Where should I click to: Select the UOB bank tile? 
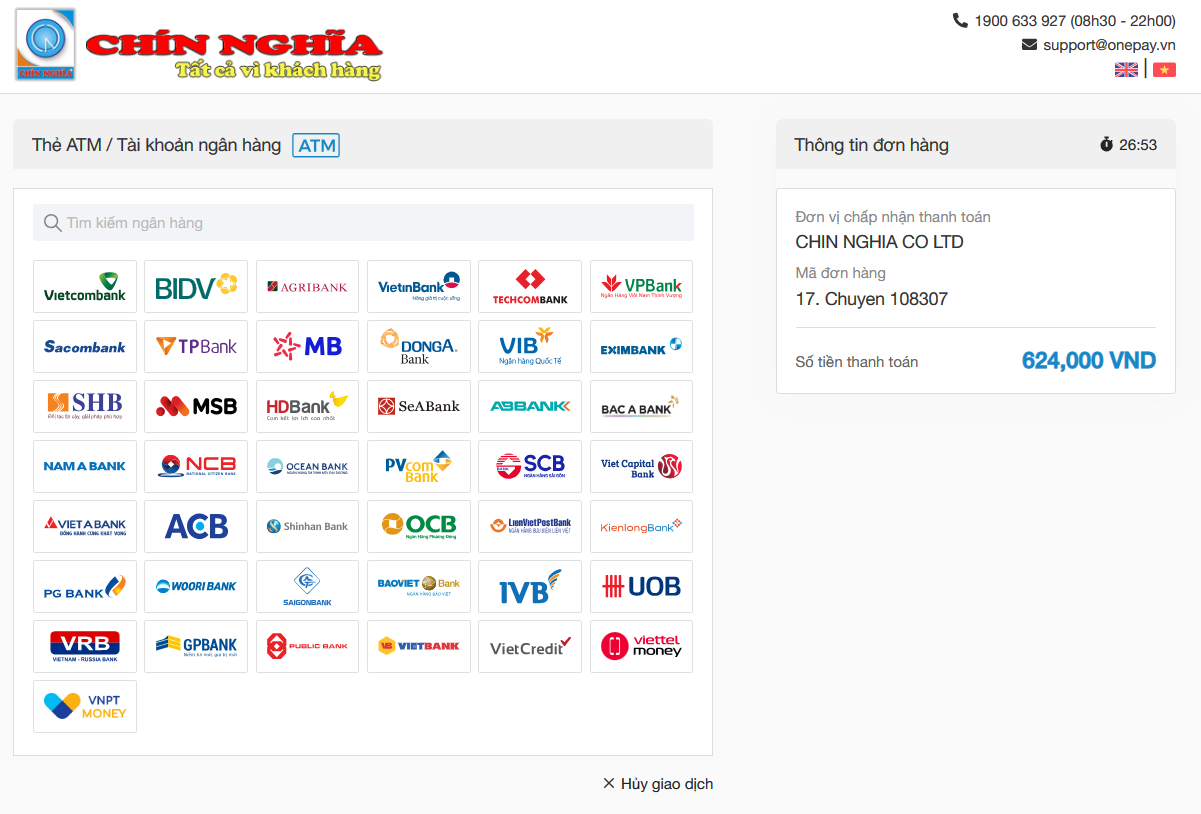coord(641,587)
